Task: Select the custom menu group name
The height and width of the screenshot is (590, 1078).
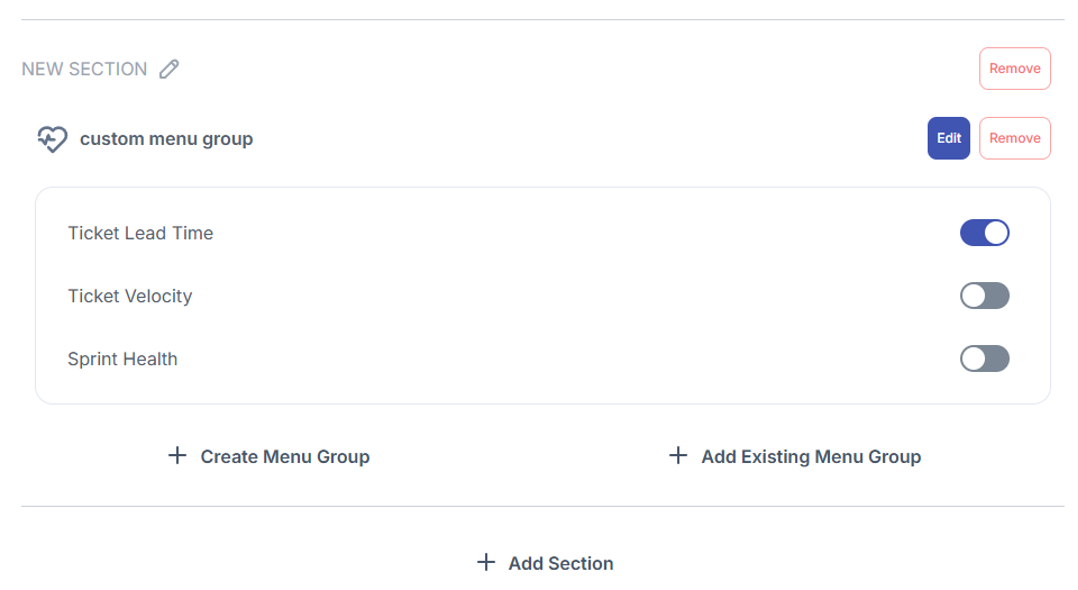Action: (x=166, y=139)
